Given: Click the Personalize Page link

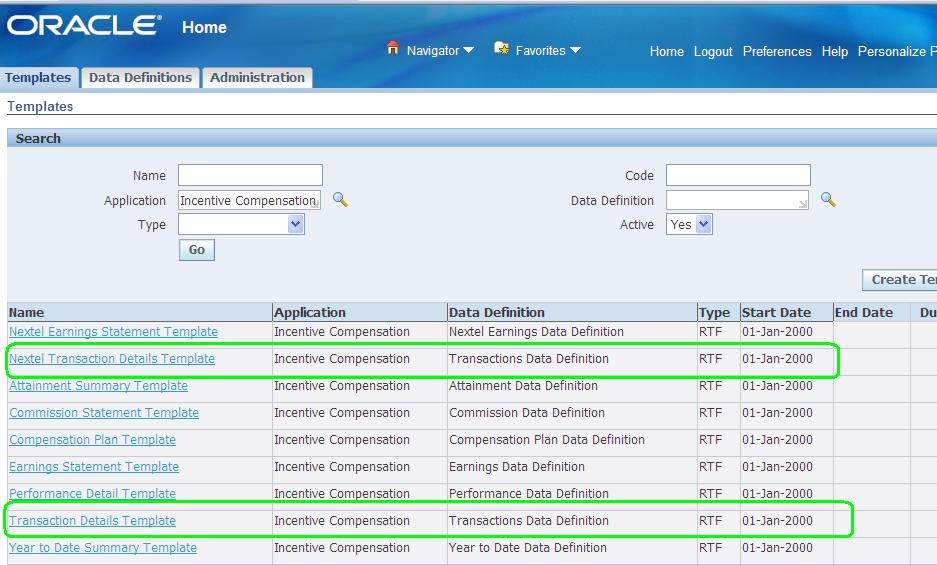Looking at the screenshot, I should 897,51.
